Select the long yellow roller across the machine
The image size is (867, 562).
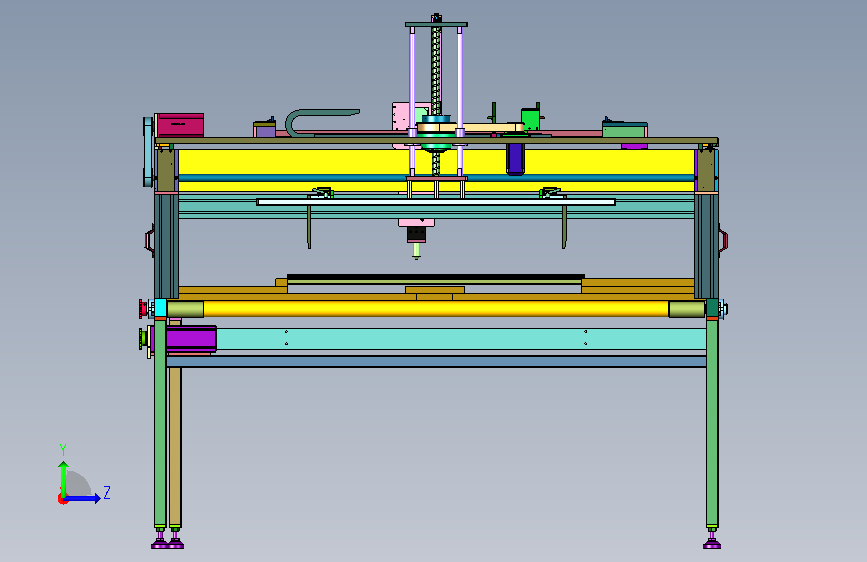[436, 309]
